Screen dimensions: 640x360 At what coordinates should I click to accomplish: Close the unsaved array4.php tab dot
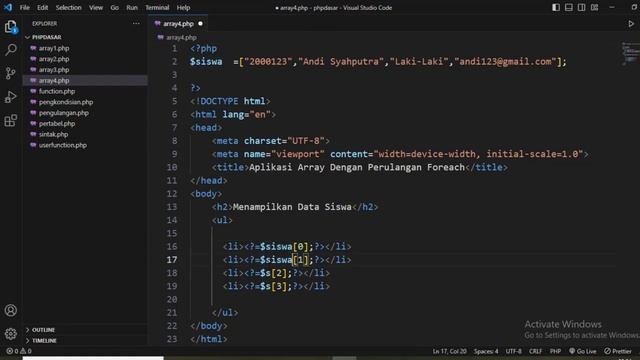tap(200, 24)
